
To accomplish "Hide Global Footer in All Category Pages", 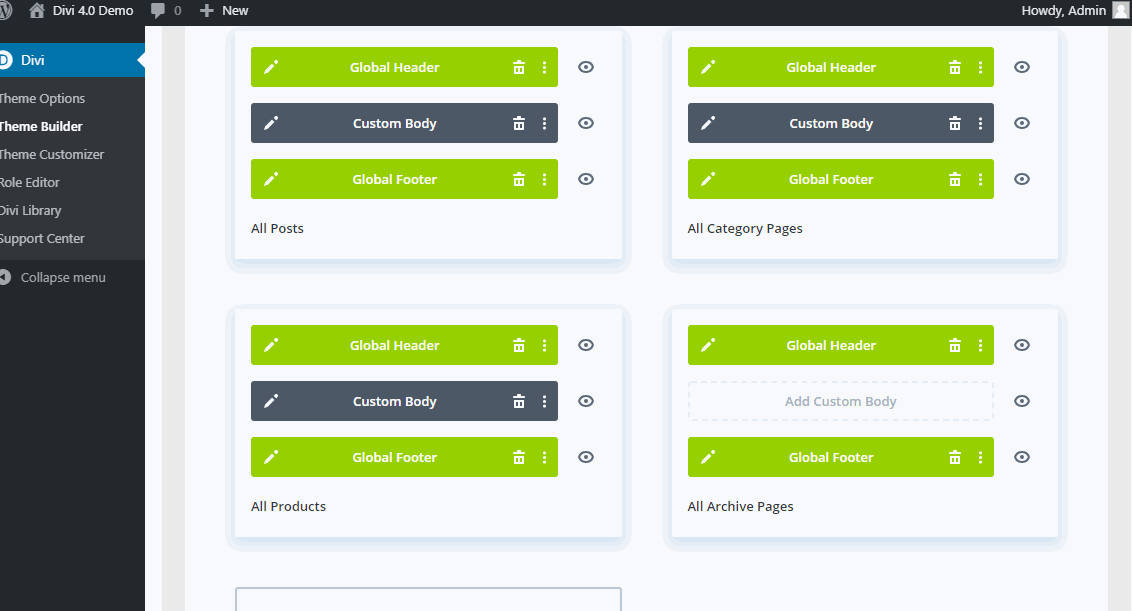I will [1022, 179].
